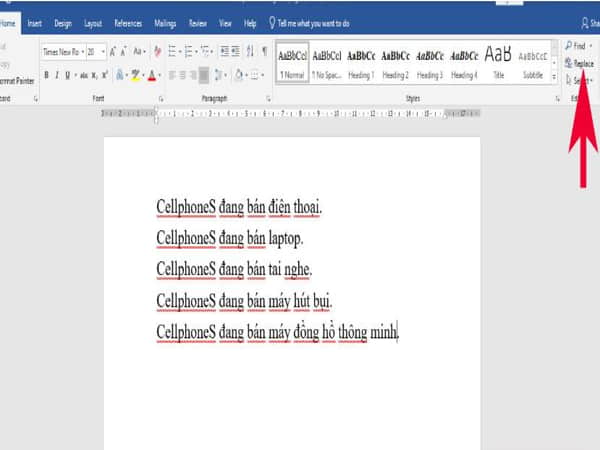
Task: Apply the red Font Color
Action: 152,75
